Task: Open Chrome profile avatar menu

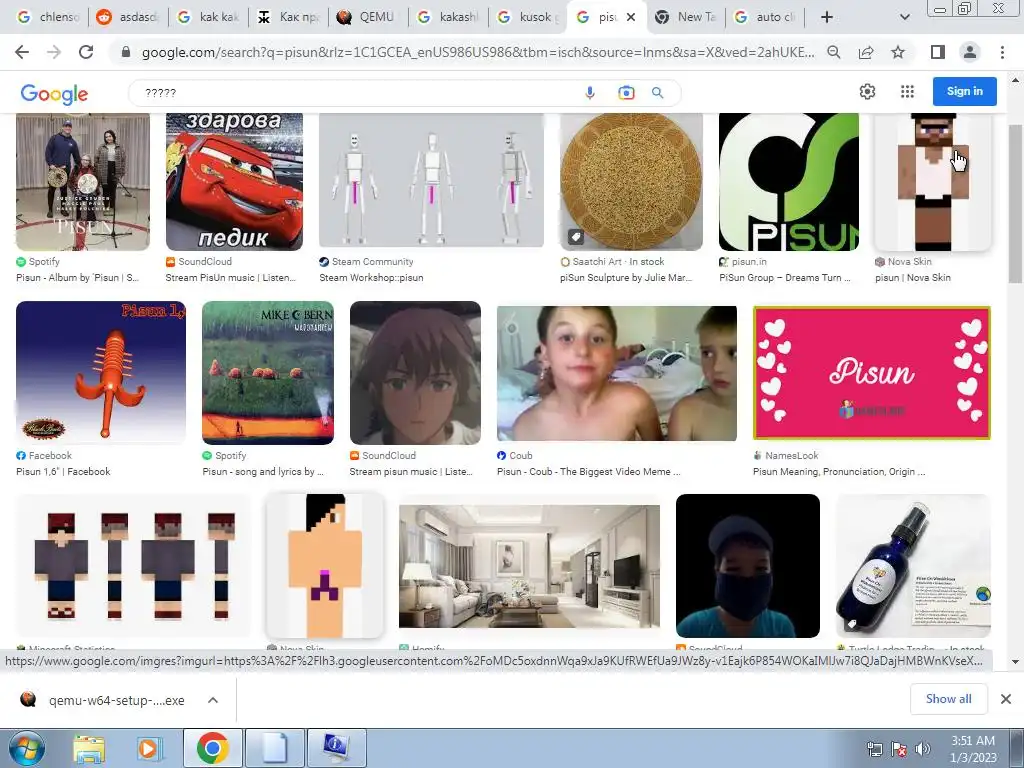Action: point(970,52)
